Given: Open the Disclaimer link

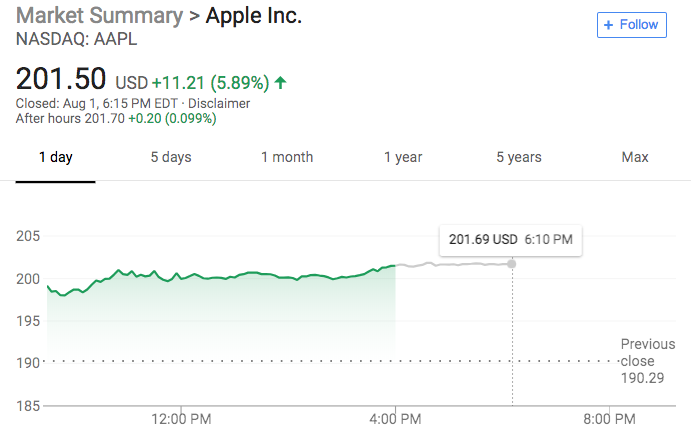Looking at the screenshot, I should (x=217, y=103).
